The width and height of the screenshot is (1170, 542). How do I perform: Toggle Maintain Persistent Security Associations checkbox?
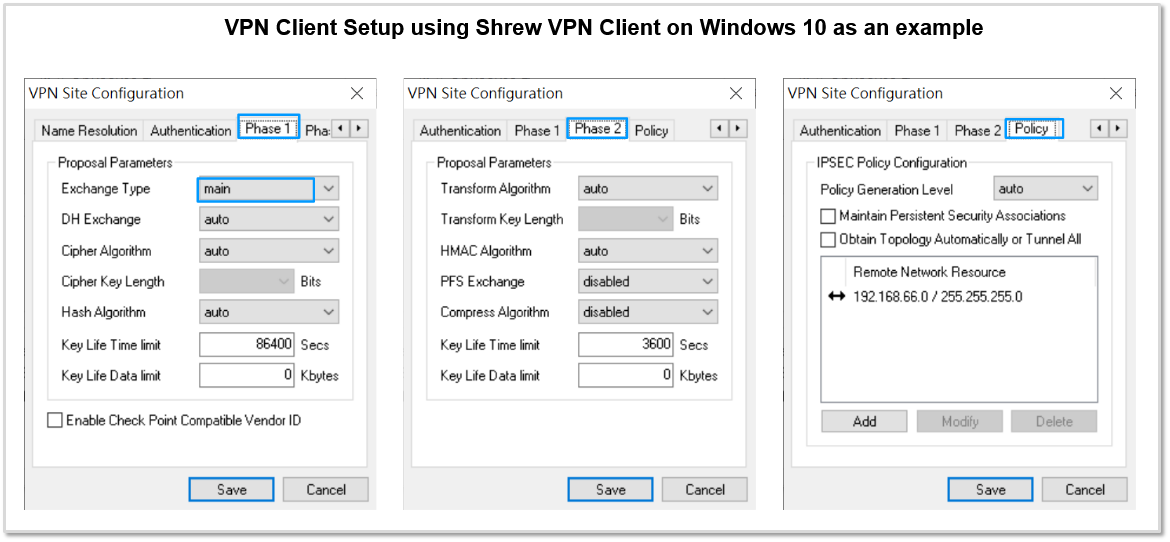[x=828, y=216]
